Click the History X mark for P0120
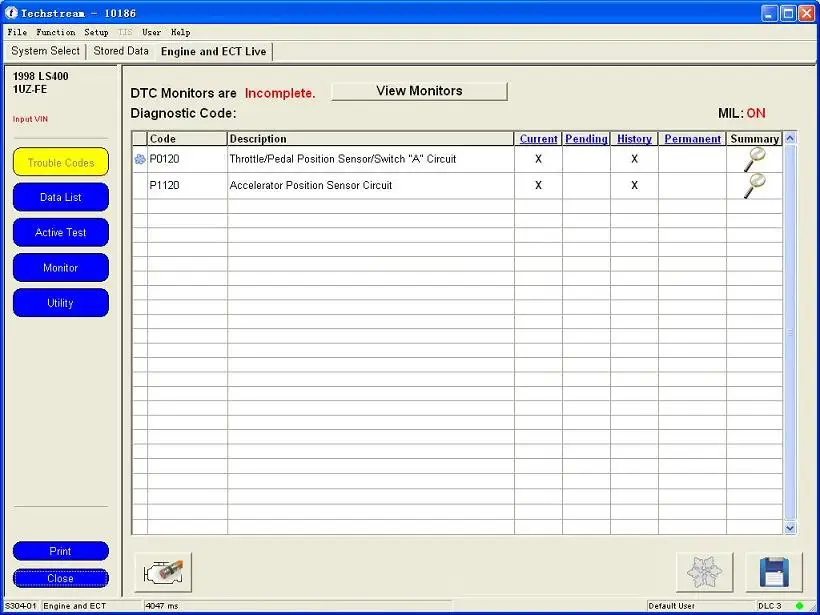 pyautogui.click(x=634, y=160)
